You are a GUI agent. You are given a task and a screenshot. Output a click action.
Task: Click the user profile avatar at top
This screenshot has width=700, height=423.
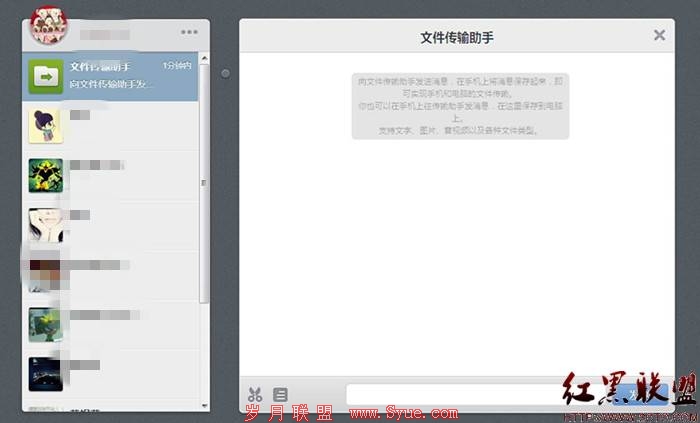coord(48,25)
